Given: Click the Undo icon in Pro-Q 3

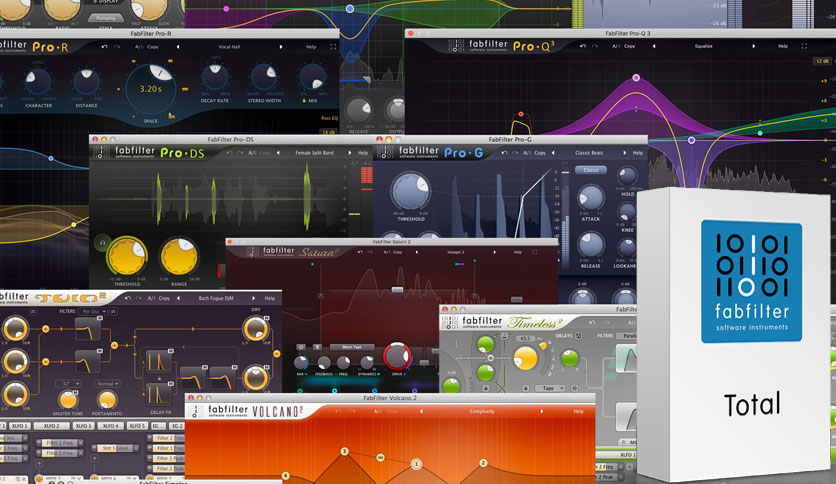Looking at the screenshot, I should tap(583, 46).
